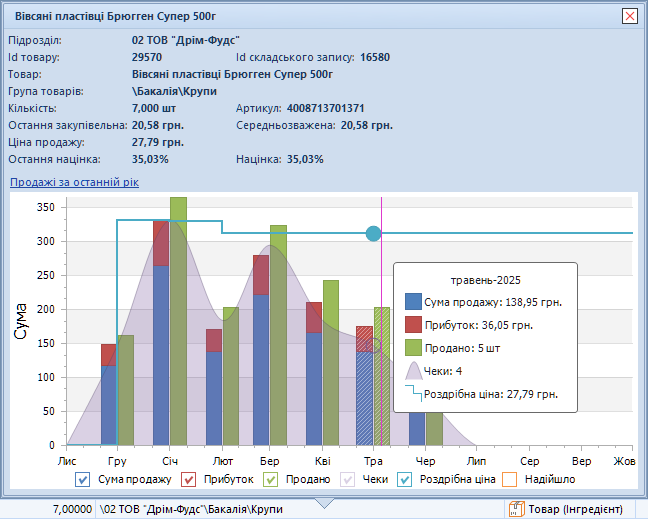Screen dimensions: 648x519
Task: Open the Продажі за останній рік link
Action: click(x=74, y=182)
